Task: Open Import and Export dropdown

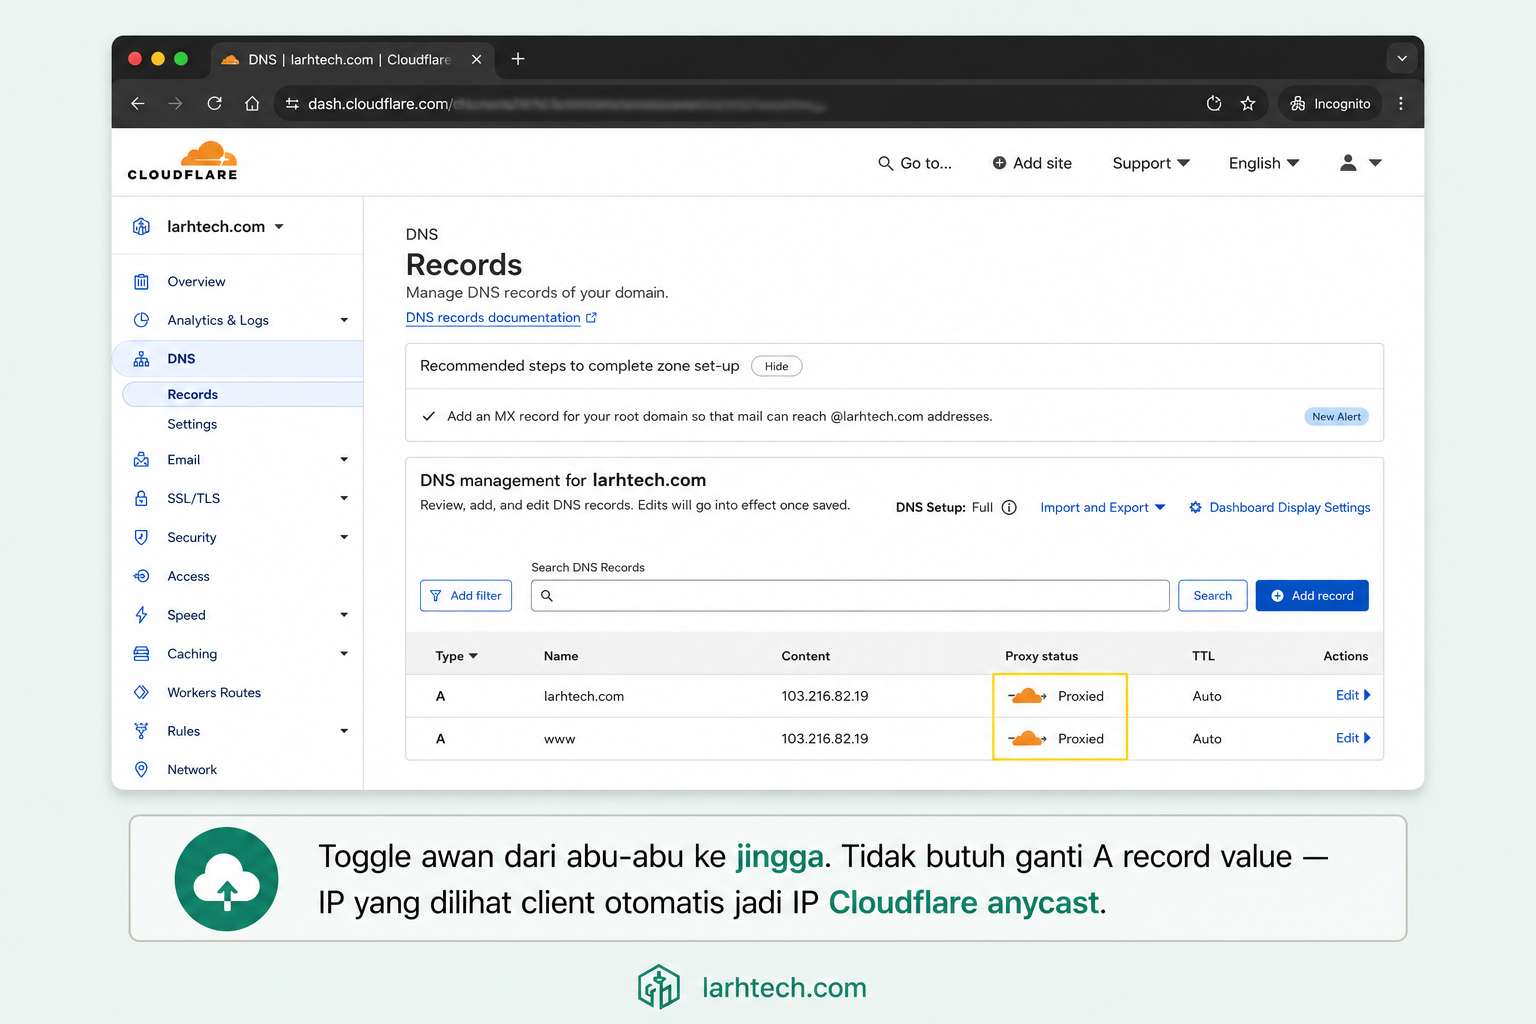Action: 1103,508
